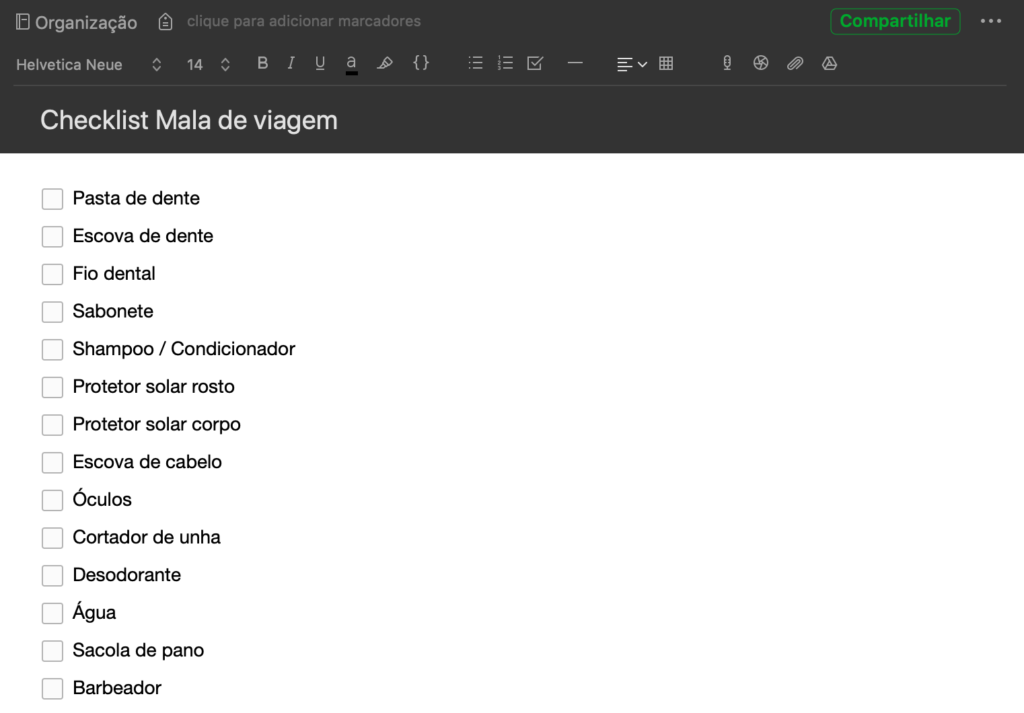Check the 'Óculos' checkbox
This screenshot has height=713, width=1024.
pos(52,500)
